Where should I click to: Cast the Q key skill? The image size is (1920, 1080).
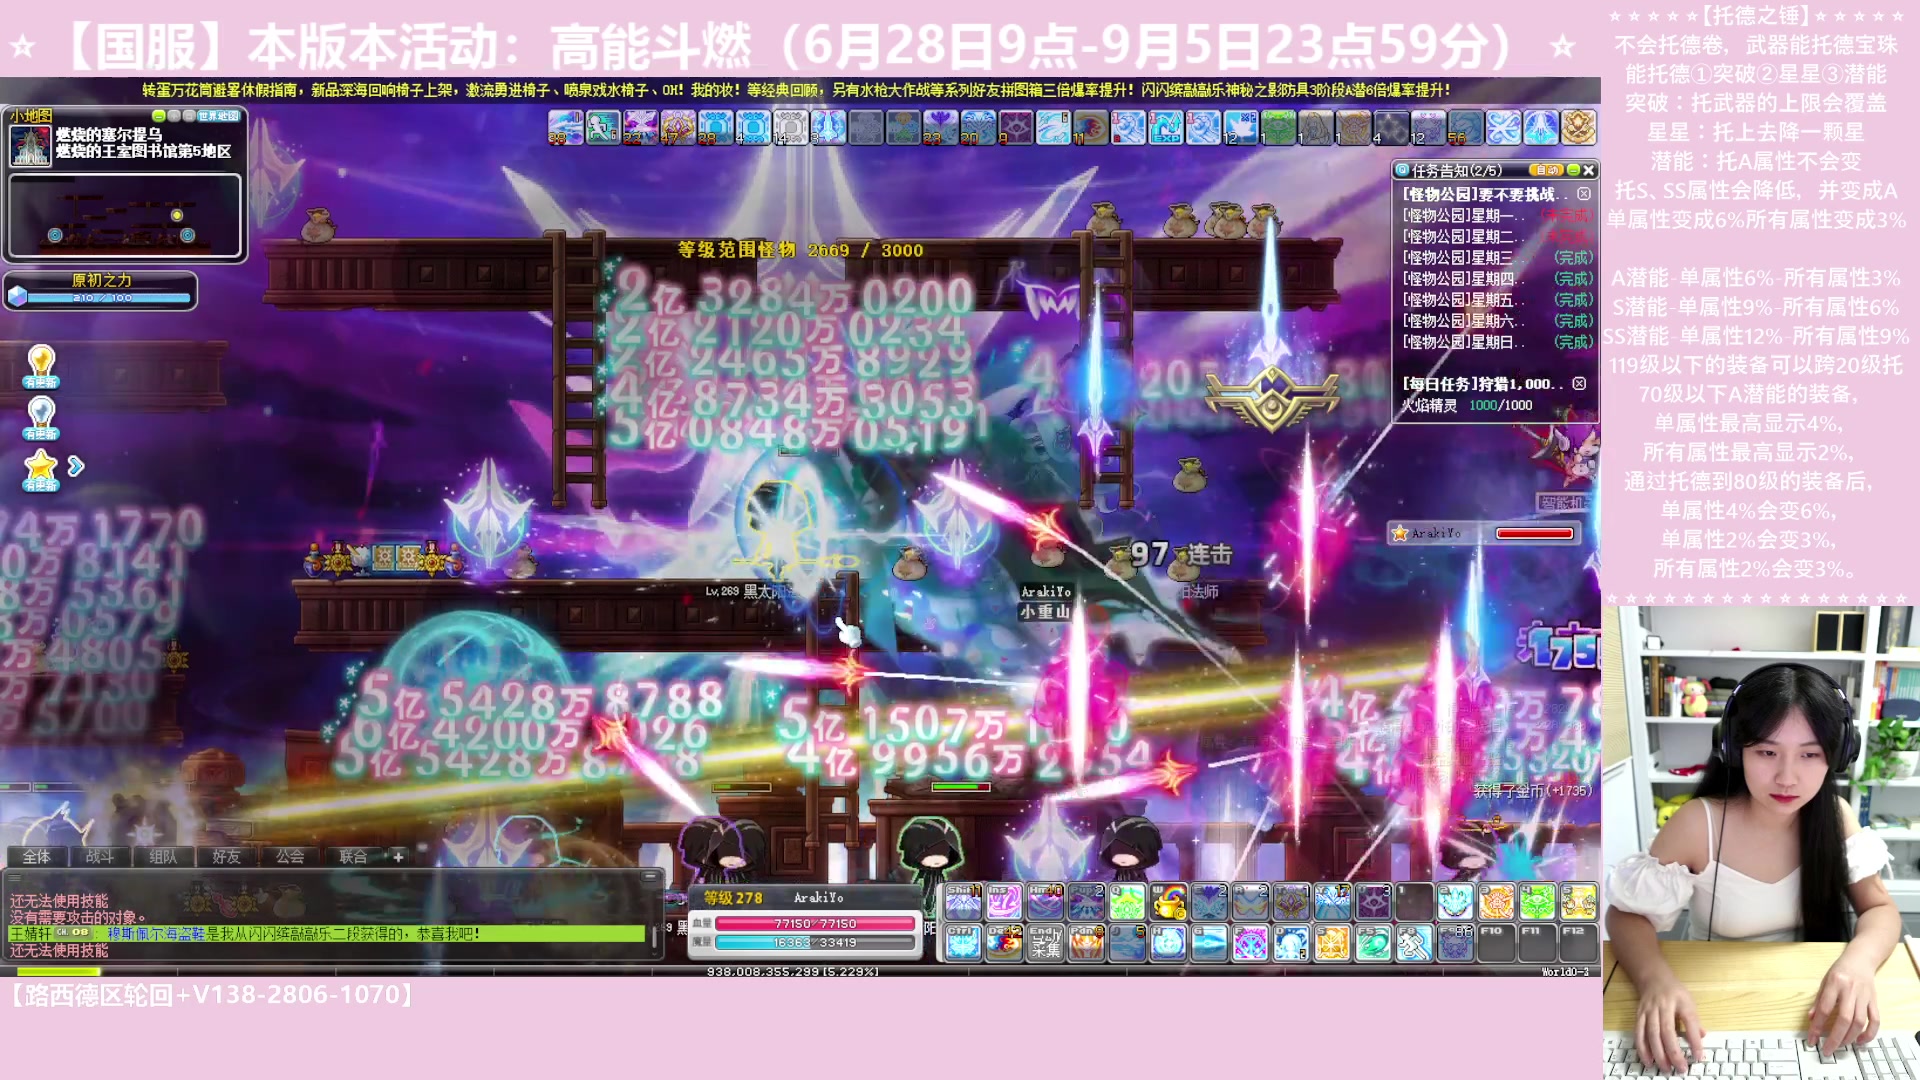[x=1127, y=901]
